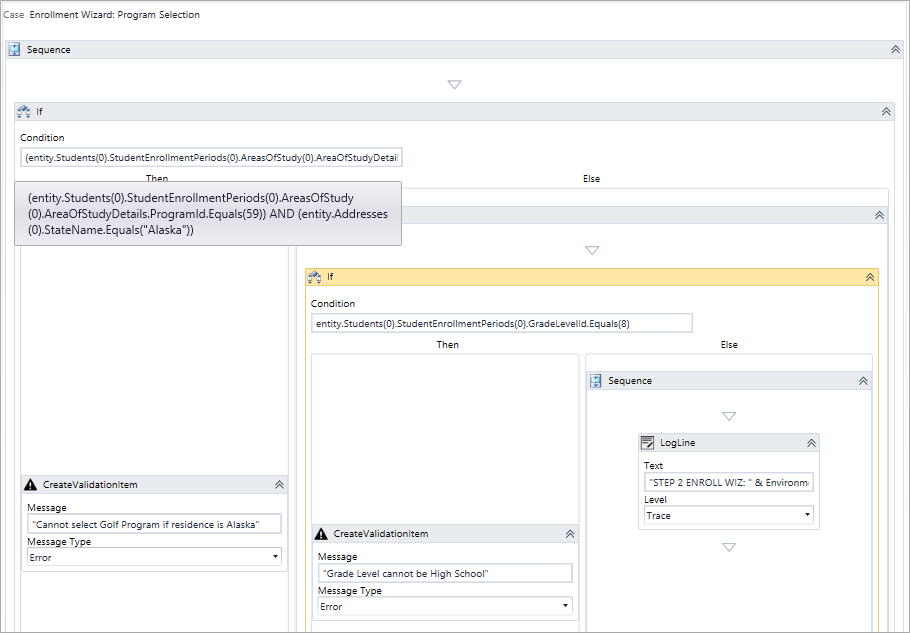Collapse the nested If activity
Image resolution: width=910 pixels, height=633 pixels.
pos(871,276)
